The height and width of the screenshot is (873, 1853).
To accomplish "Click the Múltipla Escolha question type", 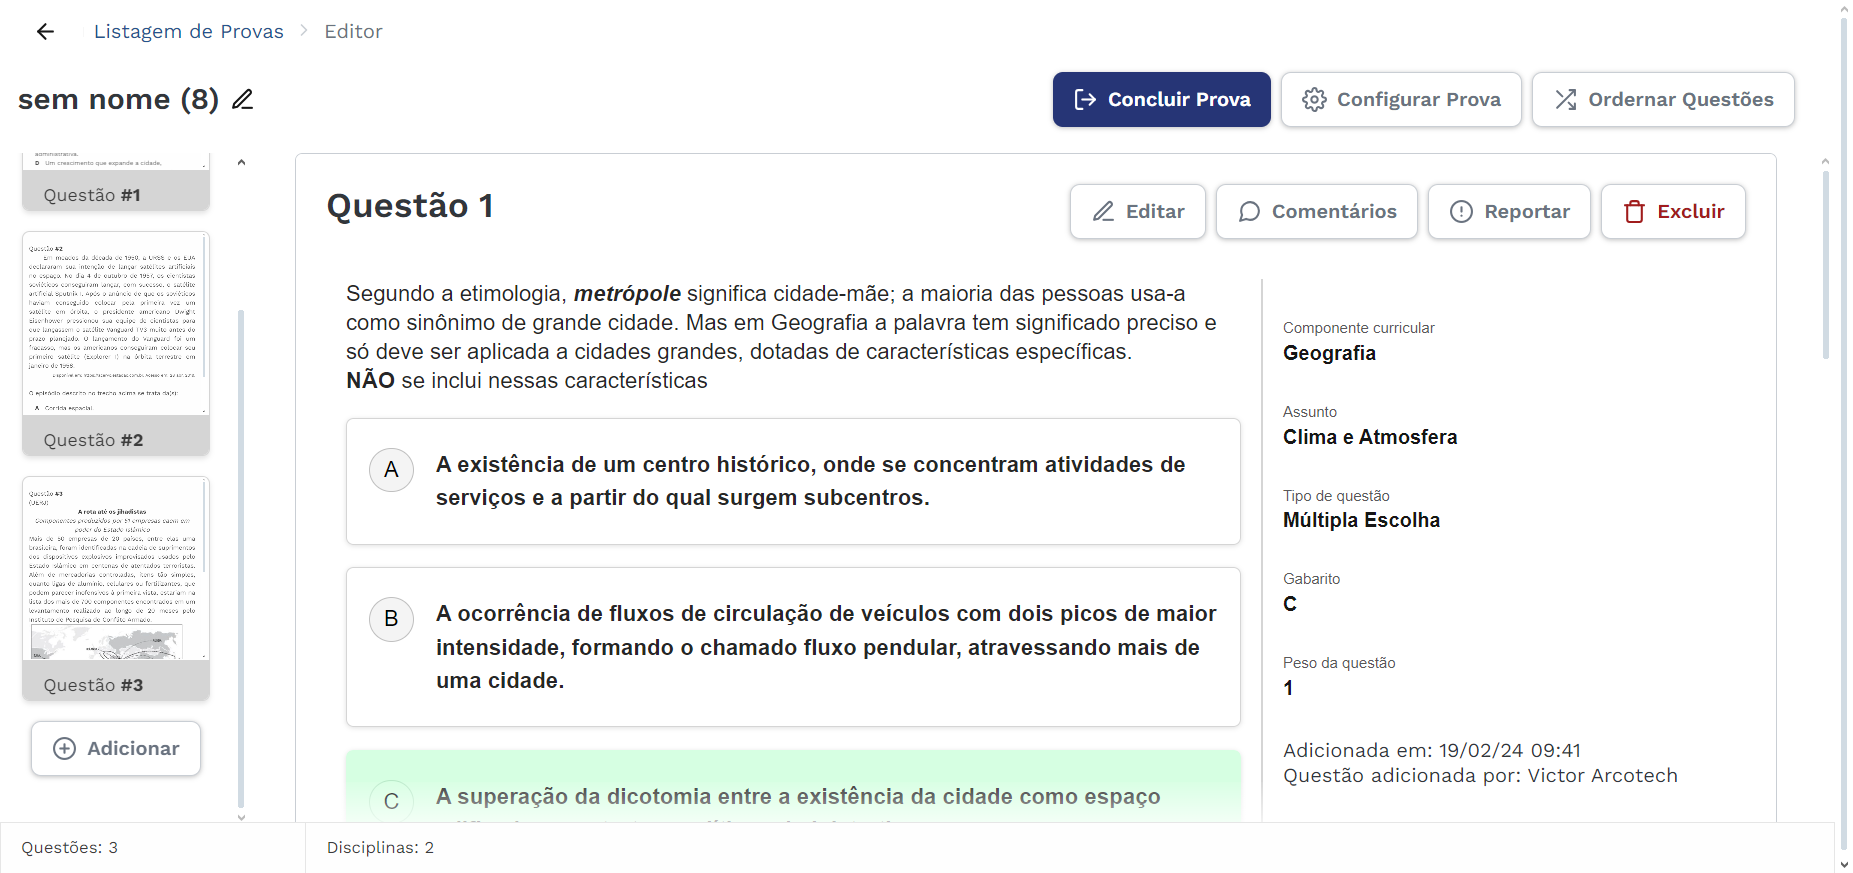I will click(1361, 520).
